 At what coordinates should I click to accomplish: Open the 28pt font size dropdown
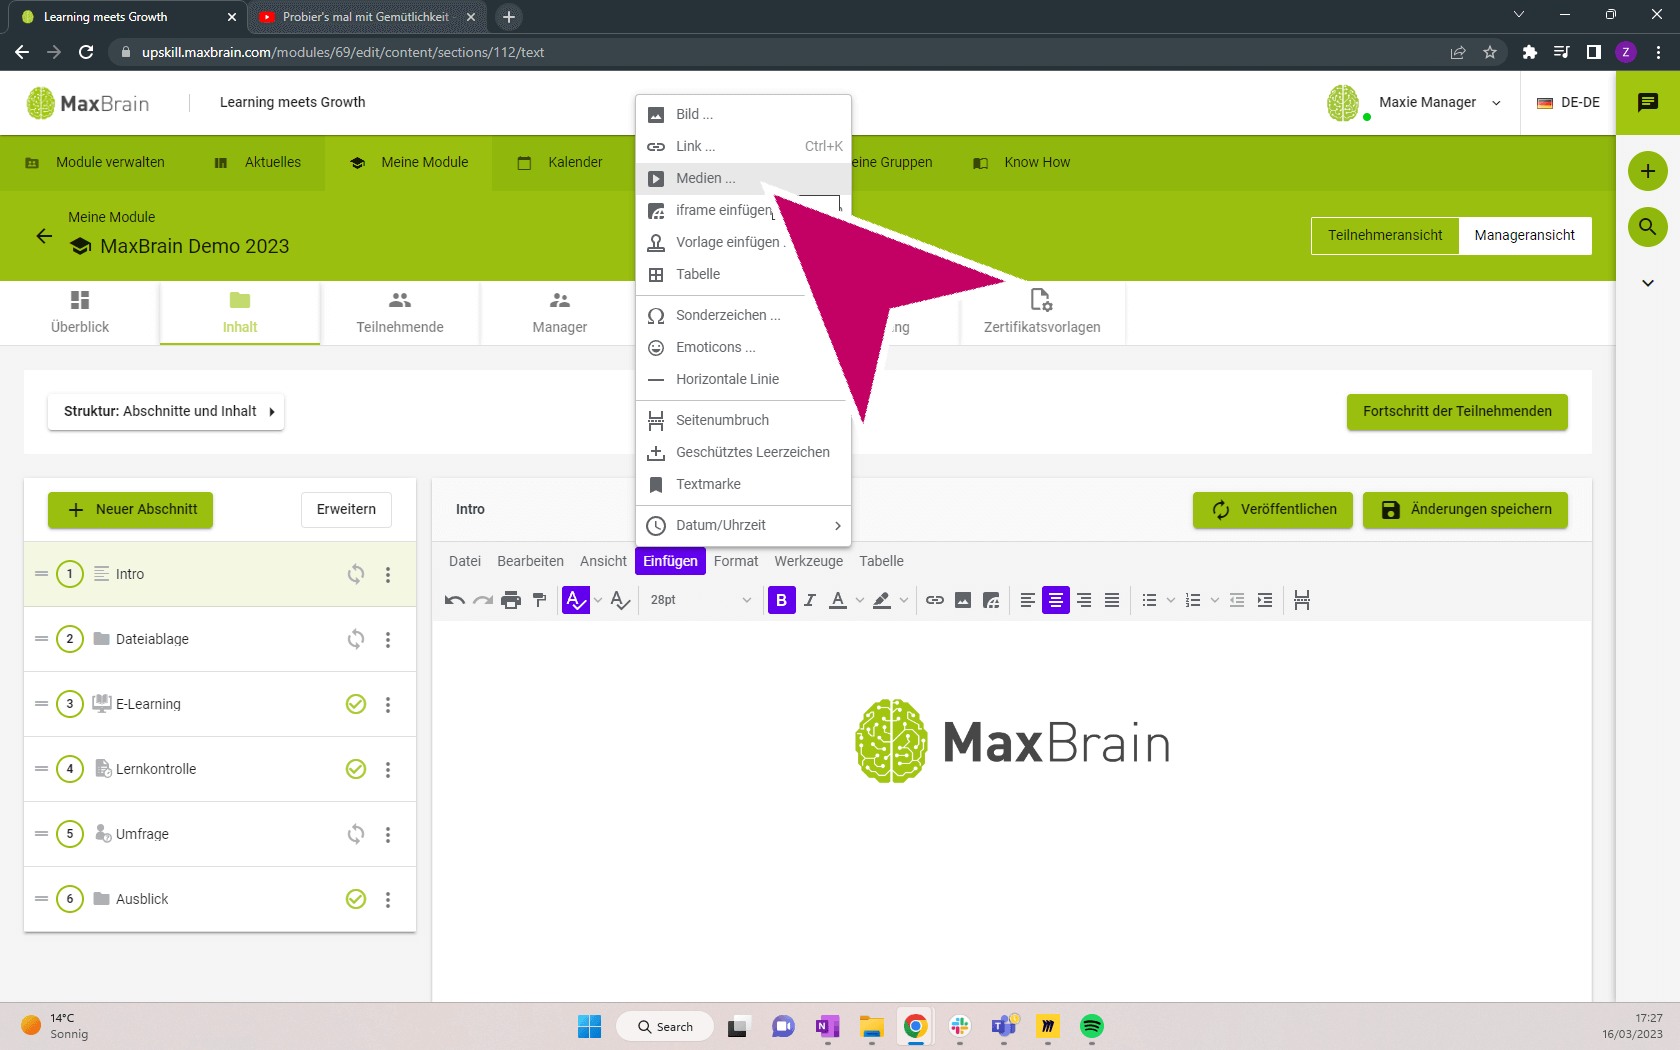(x=700, y=600)
